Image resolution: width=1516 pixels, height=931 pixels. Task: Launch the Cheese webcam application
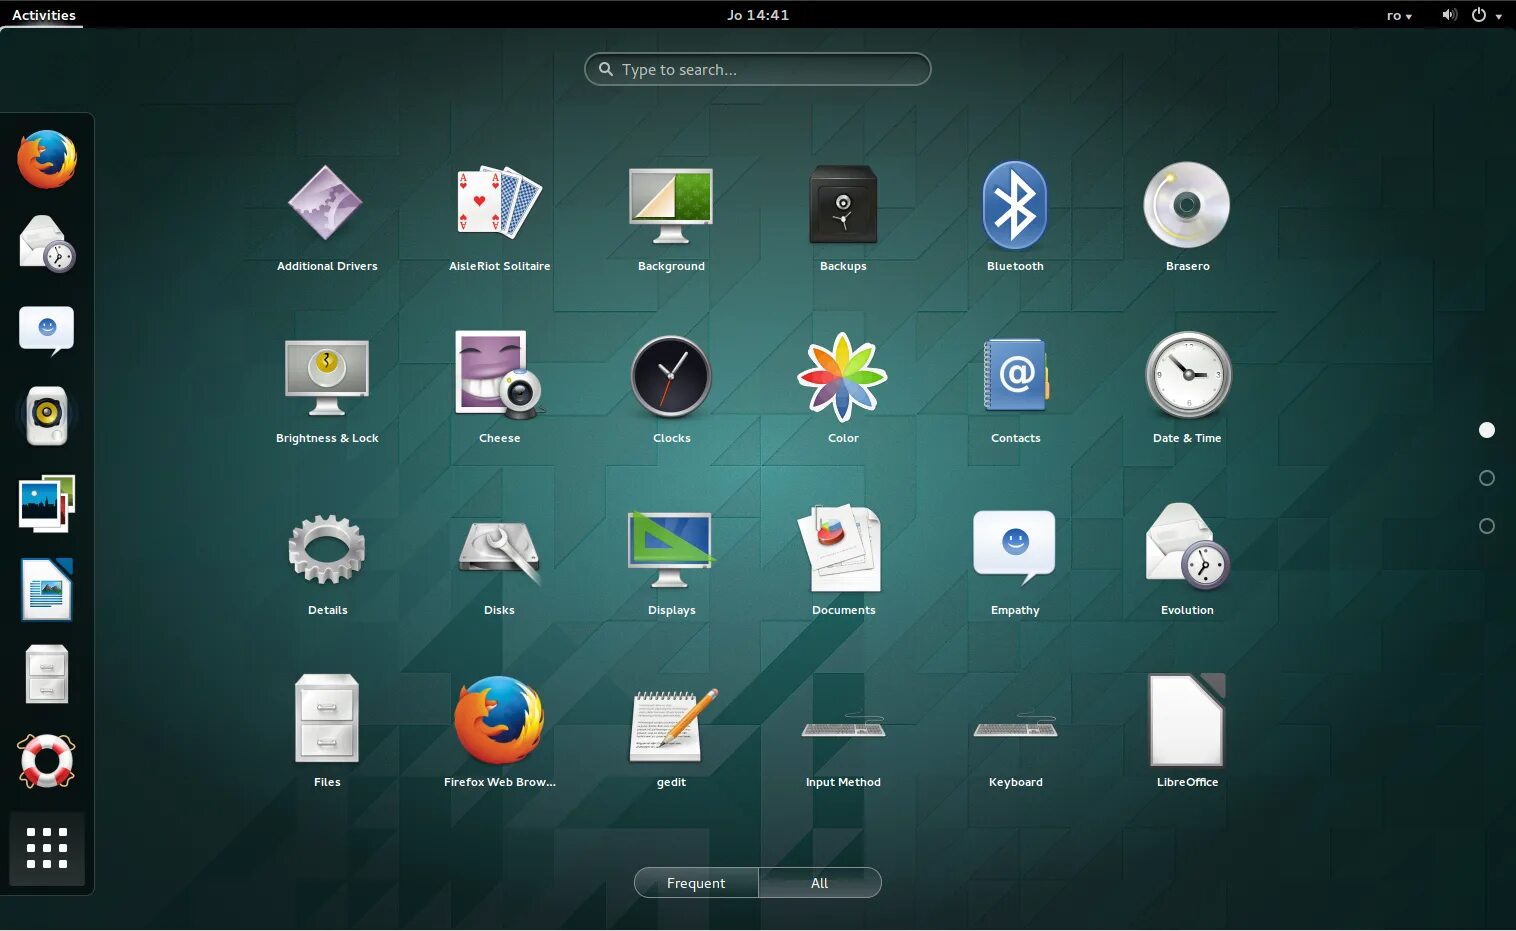(x=499, y=376)
